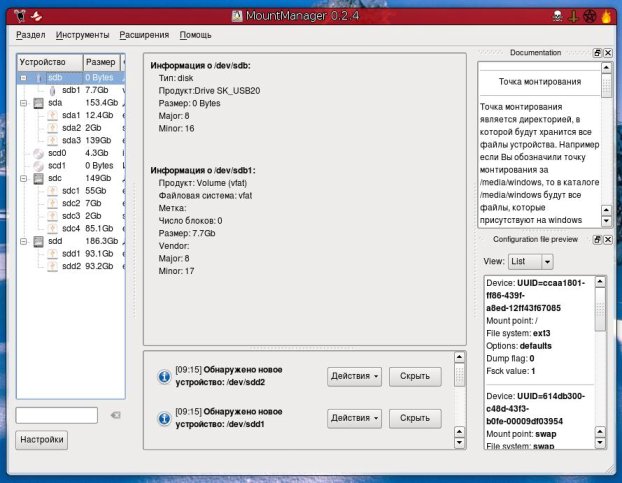Screen dimensions: 622x483
Task: Click the sda3 partition icon
Action: tap(52, 140)
